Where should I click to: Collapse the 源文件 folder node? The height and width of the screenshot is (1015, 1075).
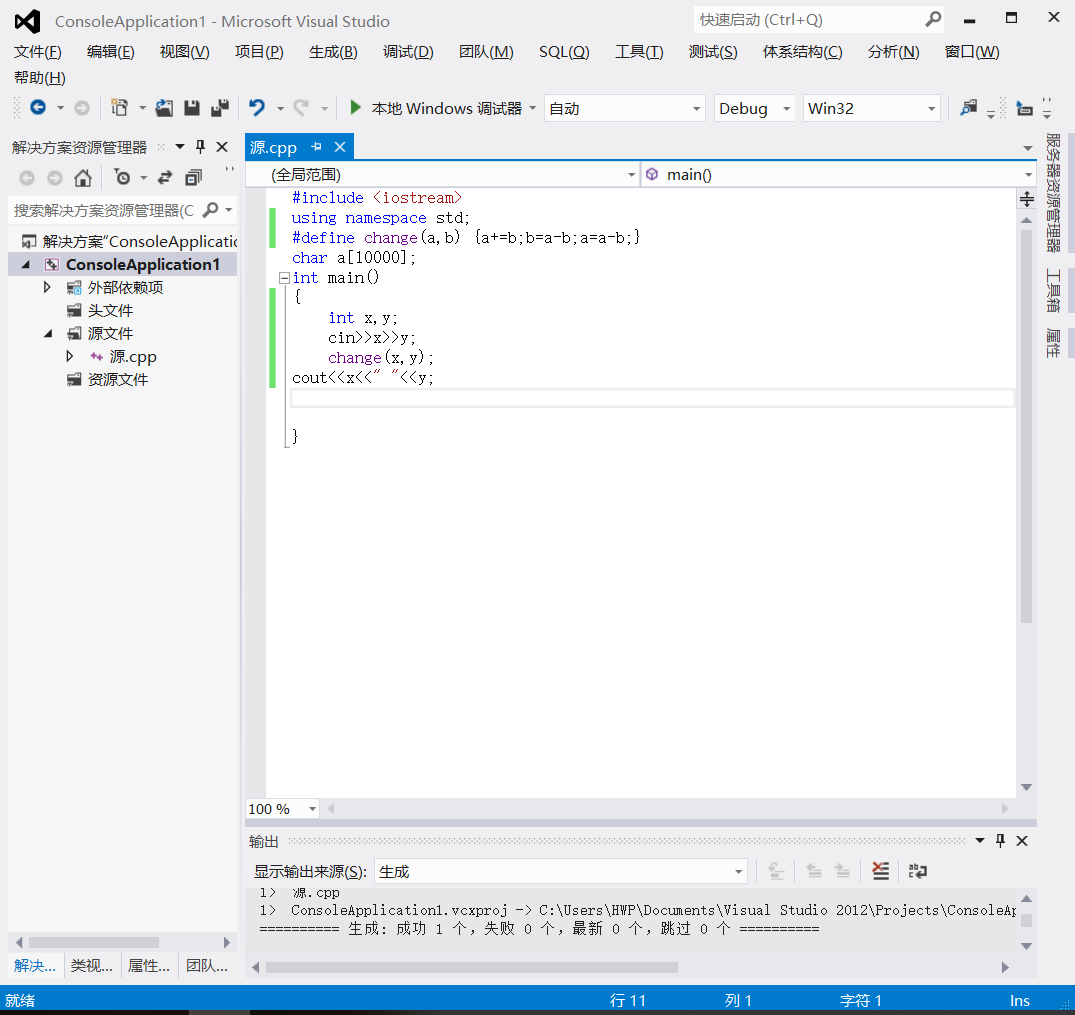coord(47,333)
